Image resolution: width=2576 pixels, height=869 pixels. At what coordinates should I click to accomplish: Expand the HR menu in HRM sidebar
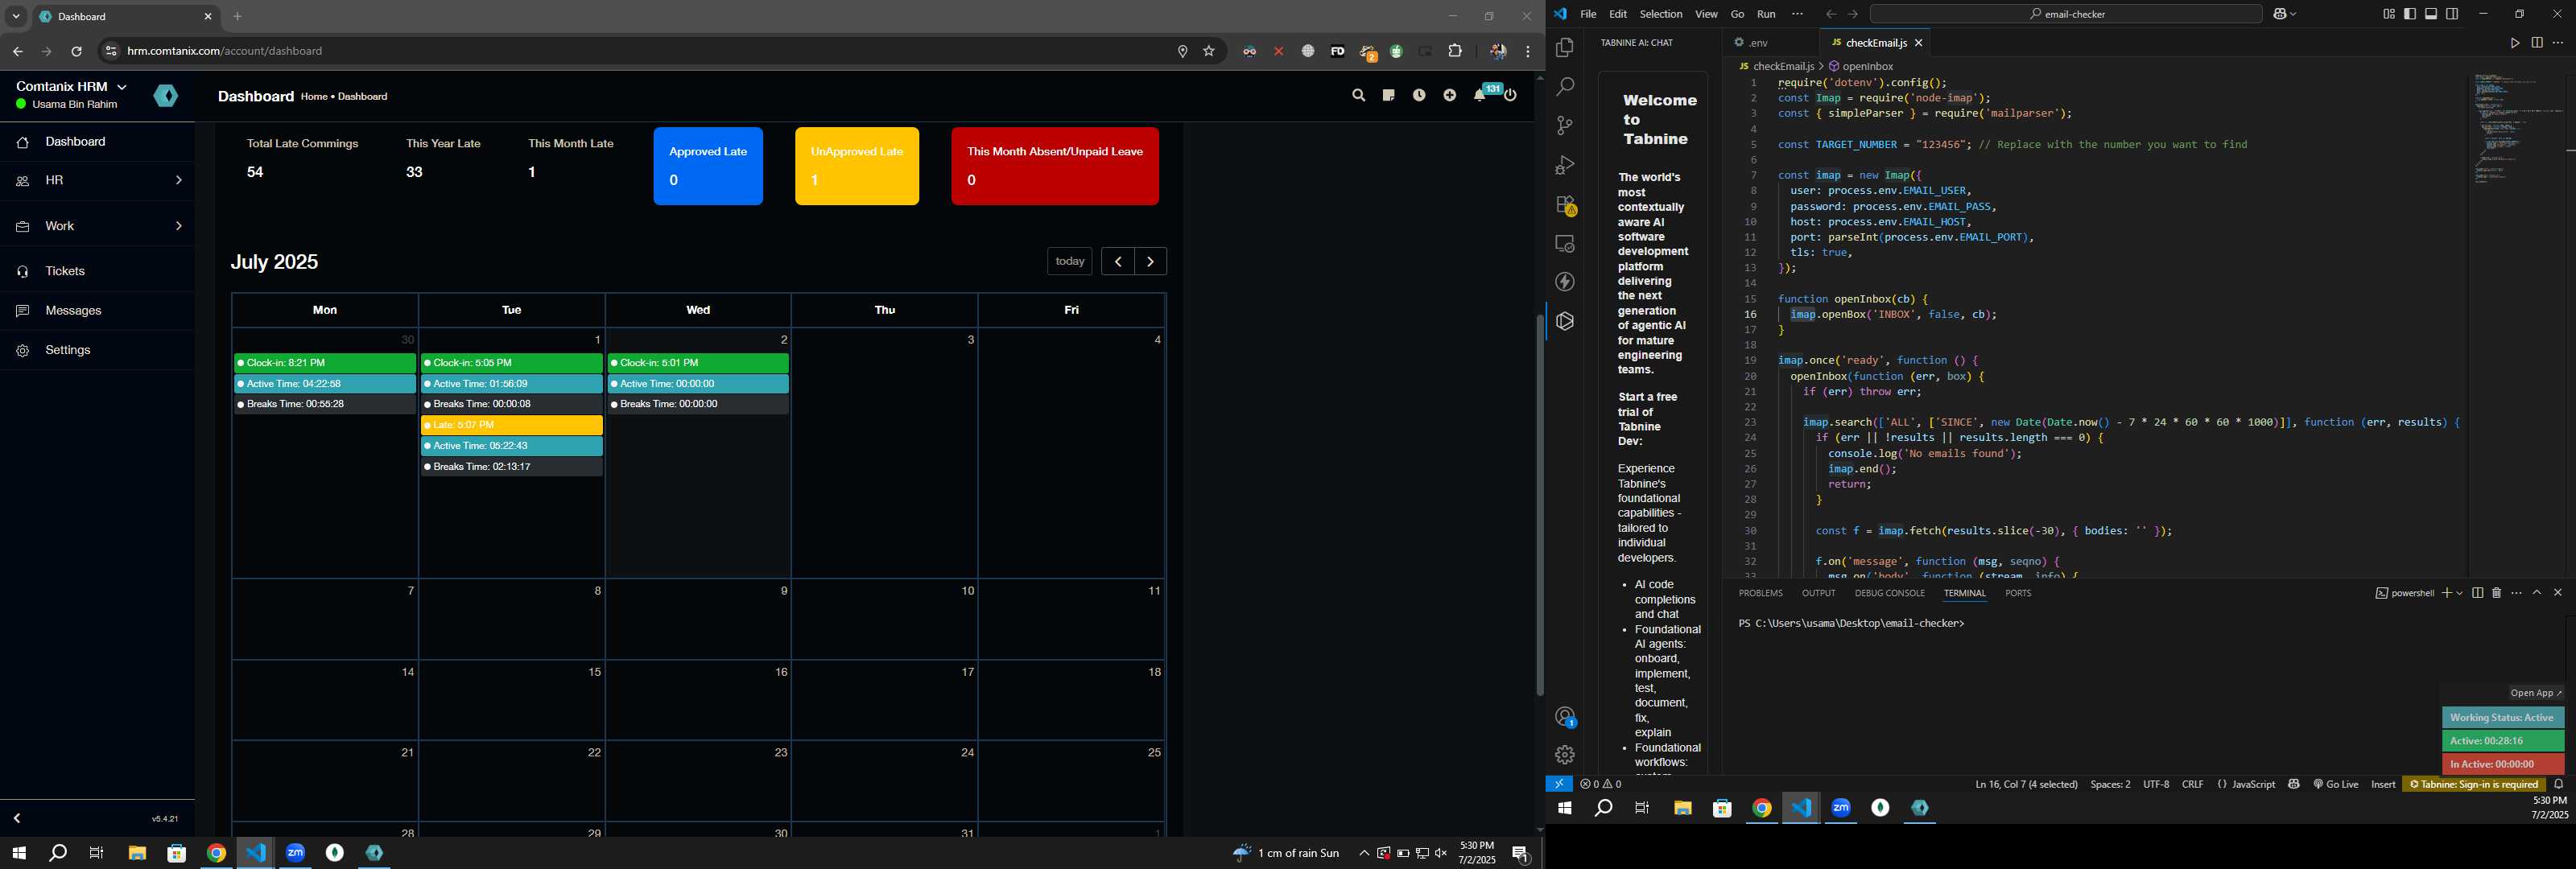point(97,181)
